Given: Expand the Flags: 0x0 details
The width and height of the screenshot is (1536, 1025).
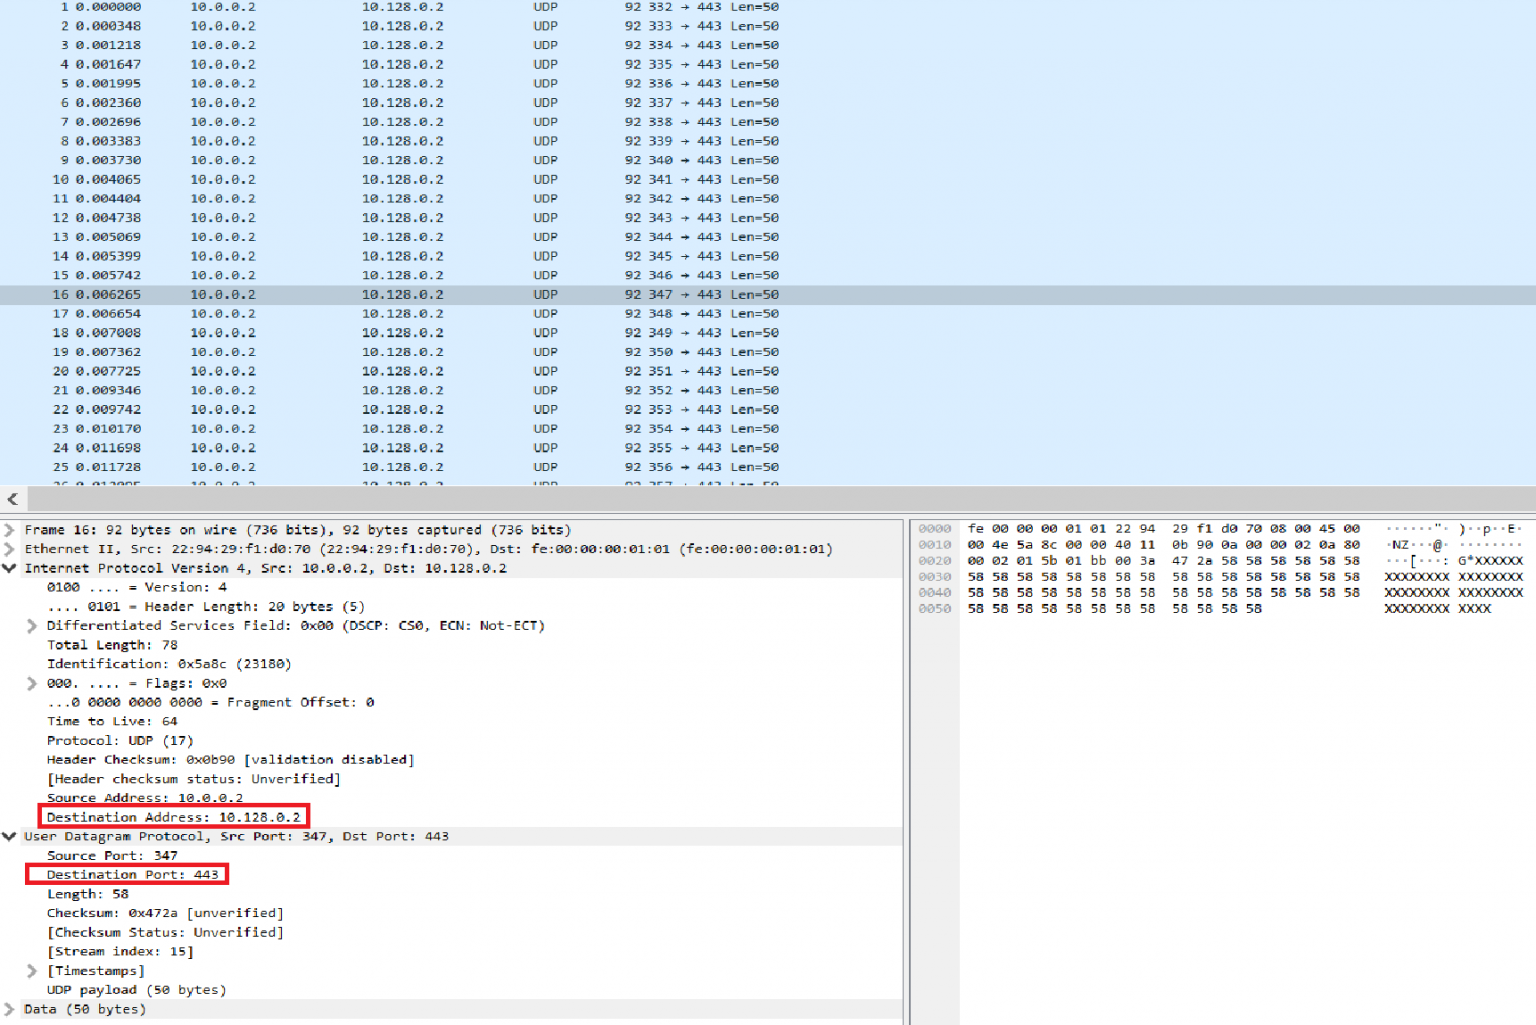Looking at the screenshot, I should pyautogui.click(x=32, y=683).
